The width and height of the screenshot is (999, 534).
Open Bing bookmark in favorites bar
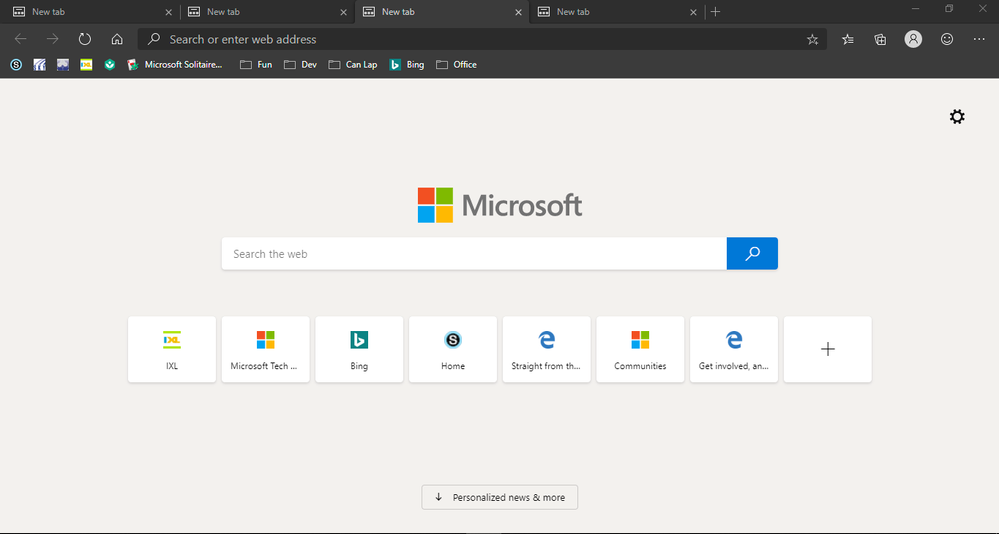pos(406,64)
